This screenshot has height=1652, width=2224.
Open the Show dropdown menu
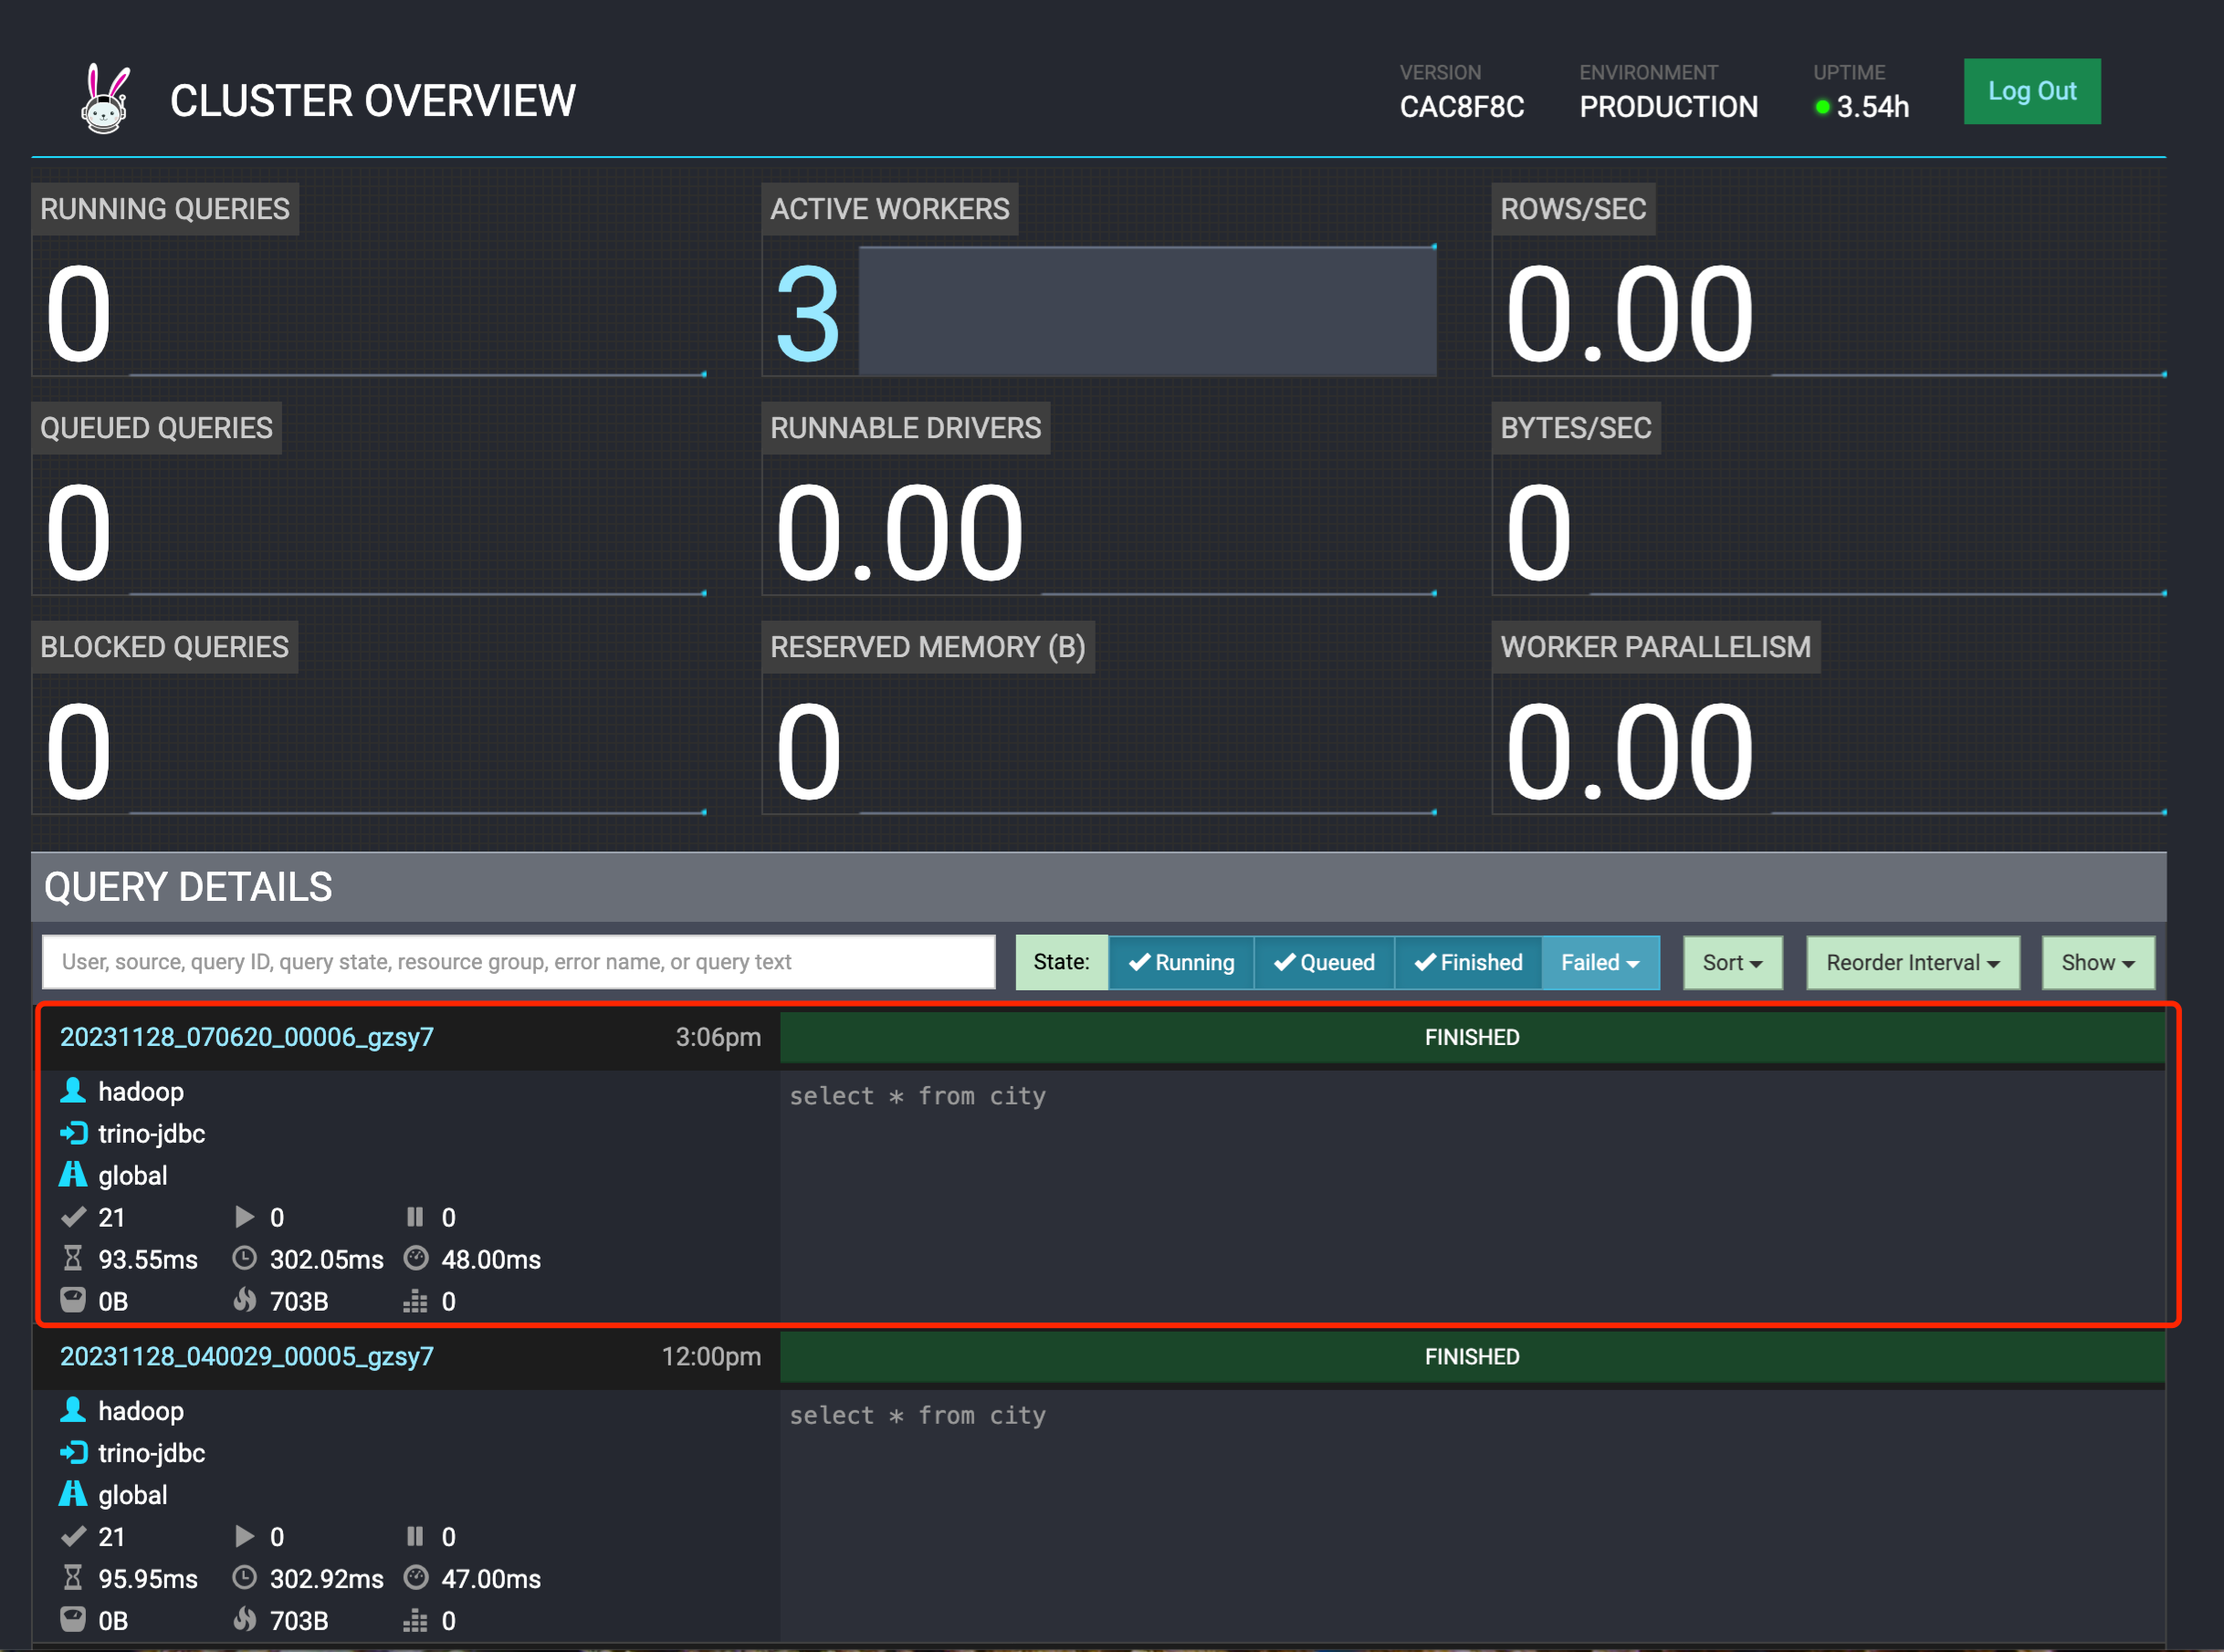point(2097,962)
